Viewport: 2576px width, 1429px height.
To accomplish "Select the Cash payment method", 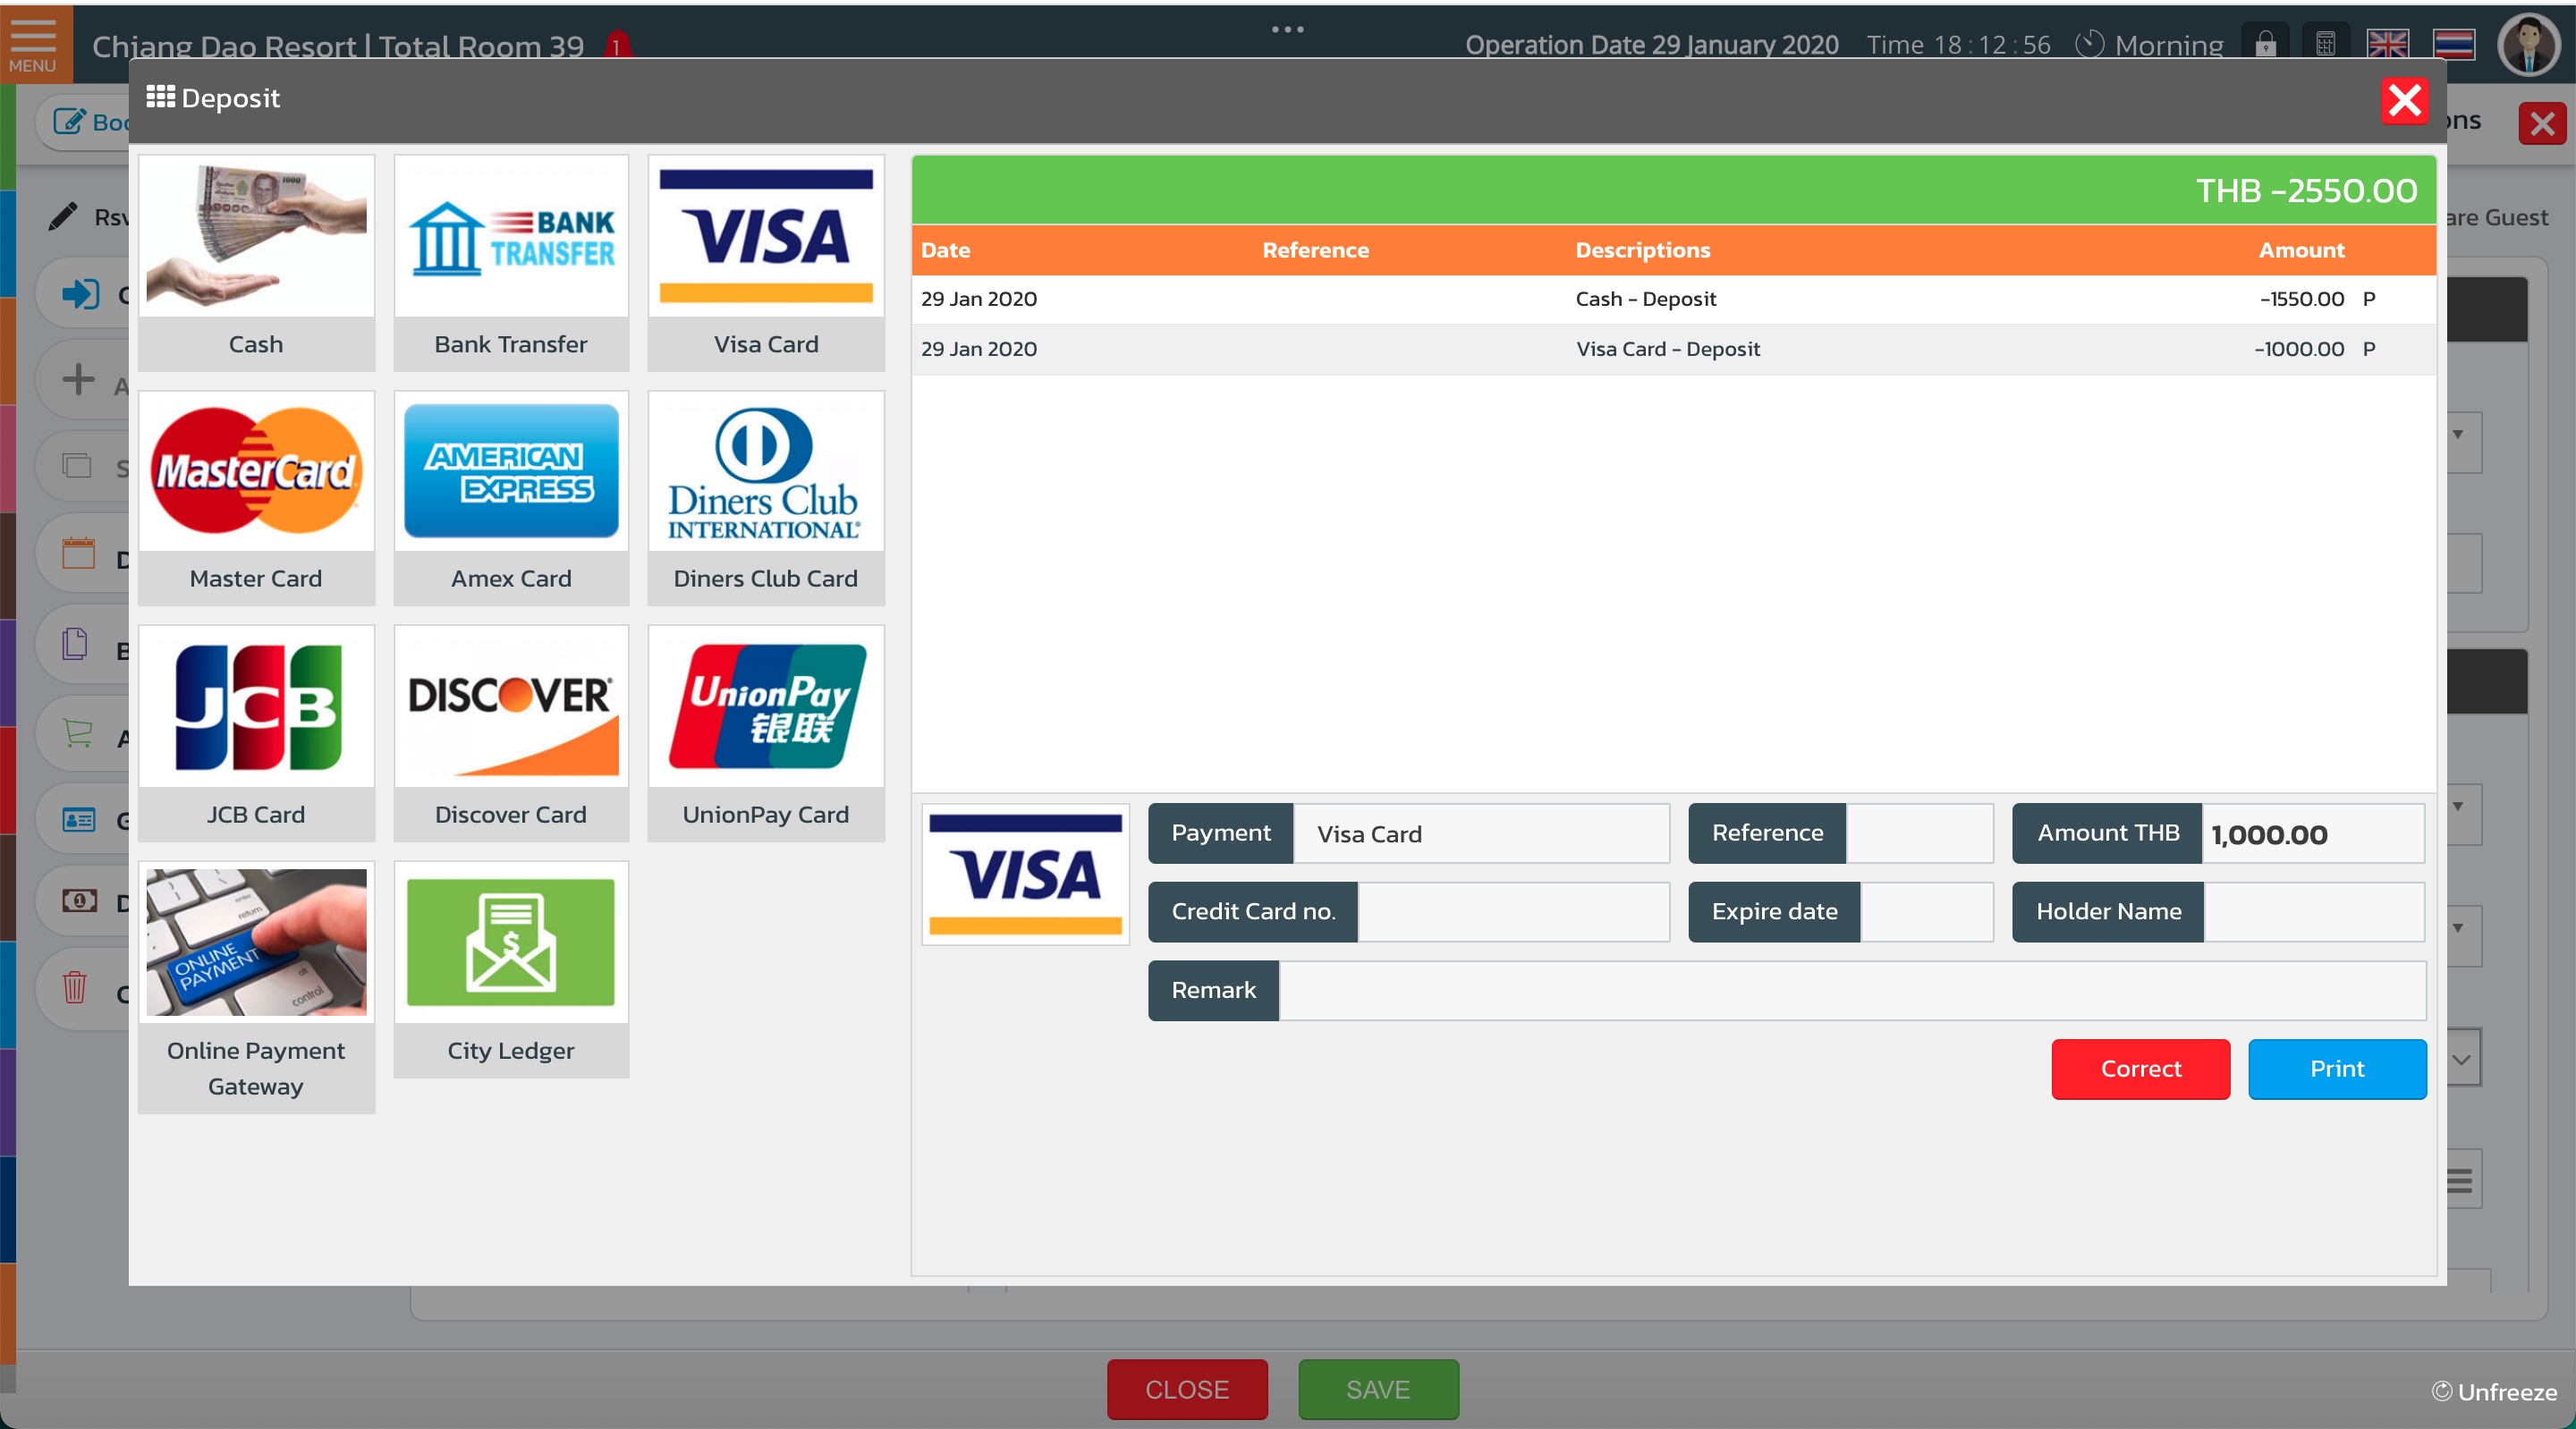I will (256, 262).
